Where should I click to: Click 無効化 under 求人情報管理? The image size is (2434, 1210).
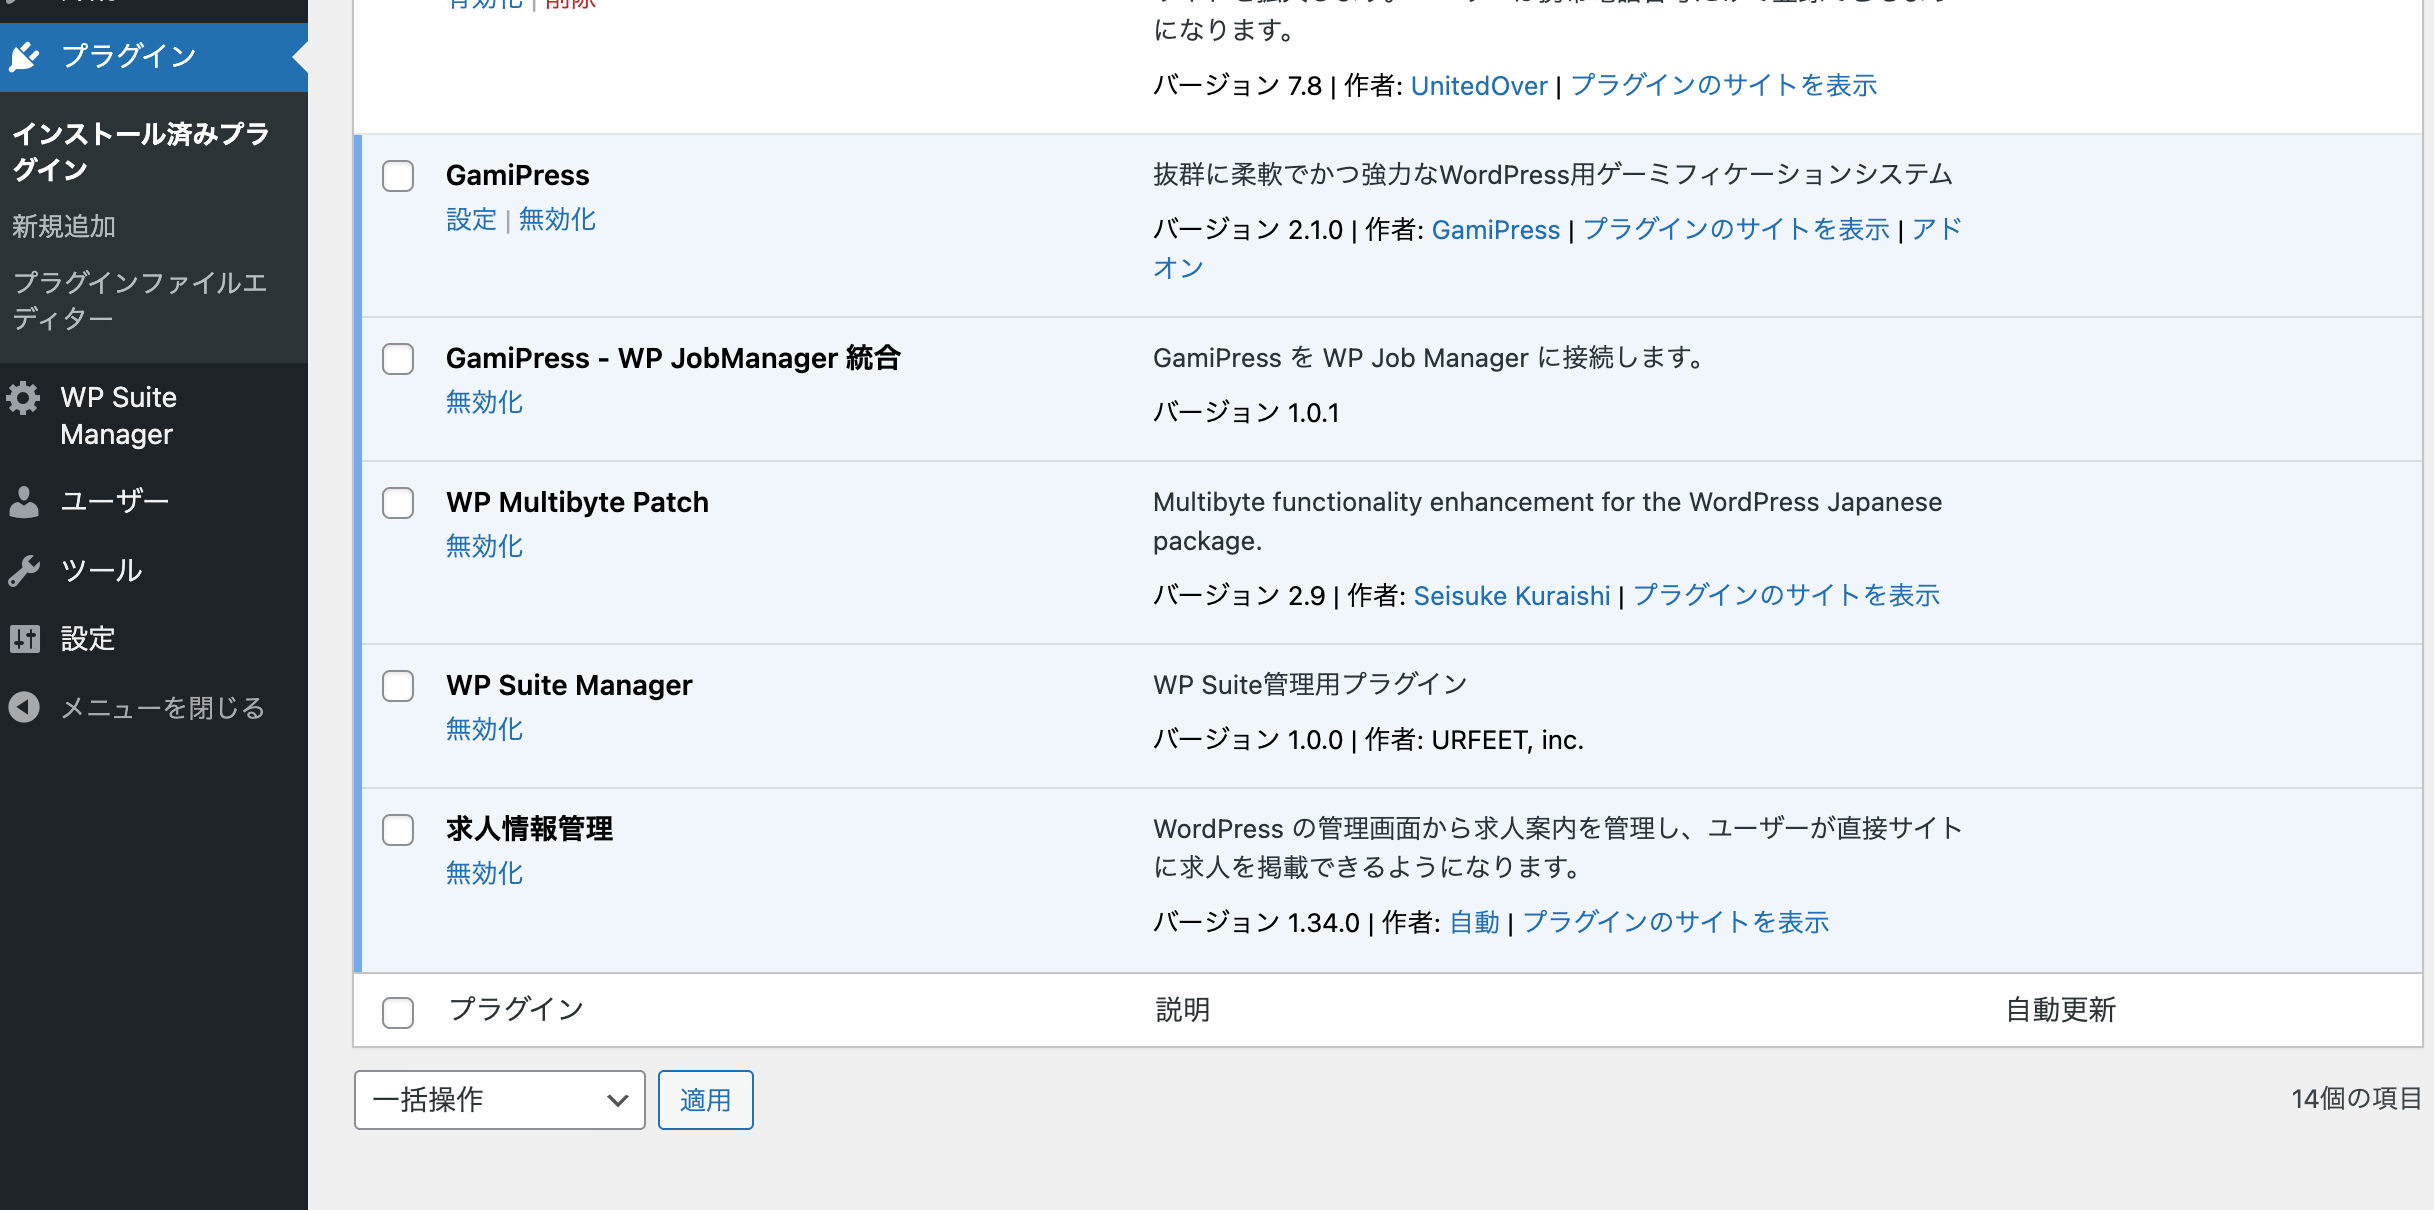[484, 874]
